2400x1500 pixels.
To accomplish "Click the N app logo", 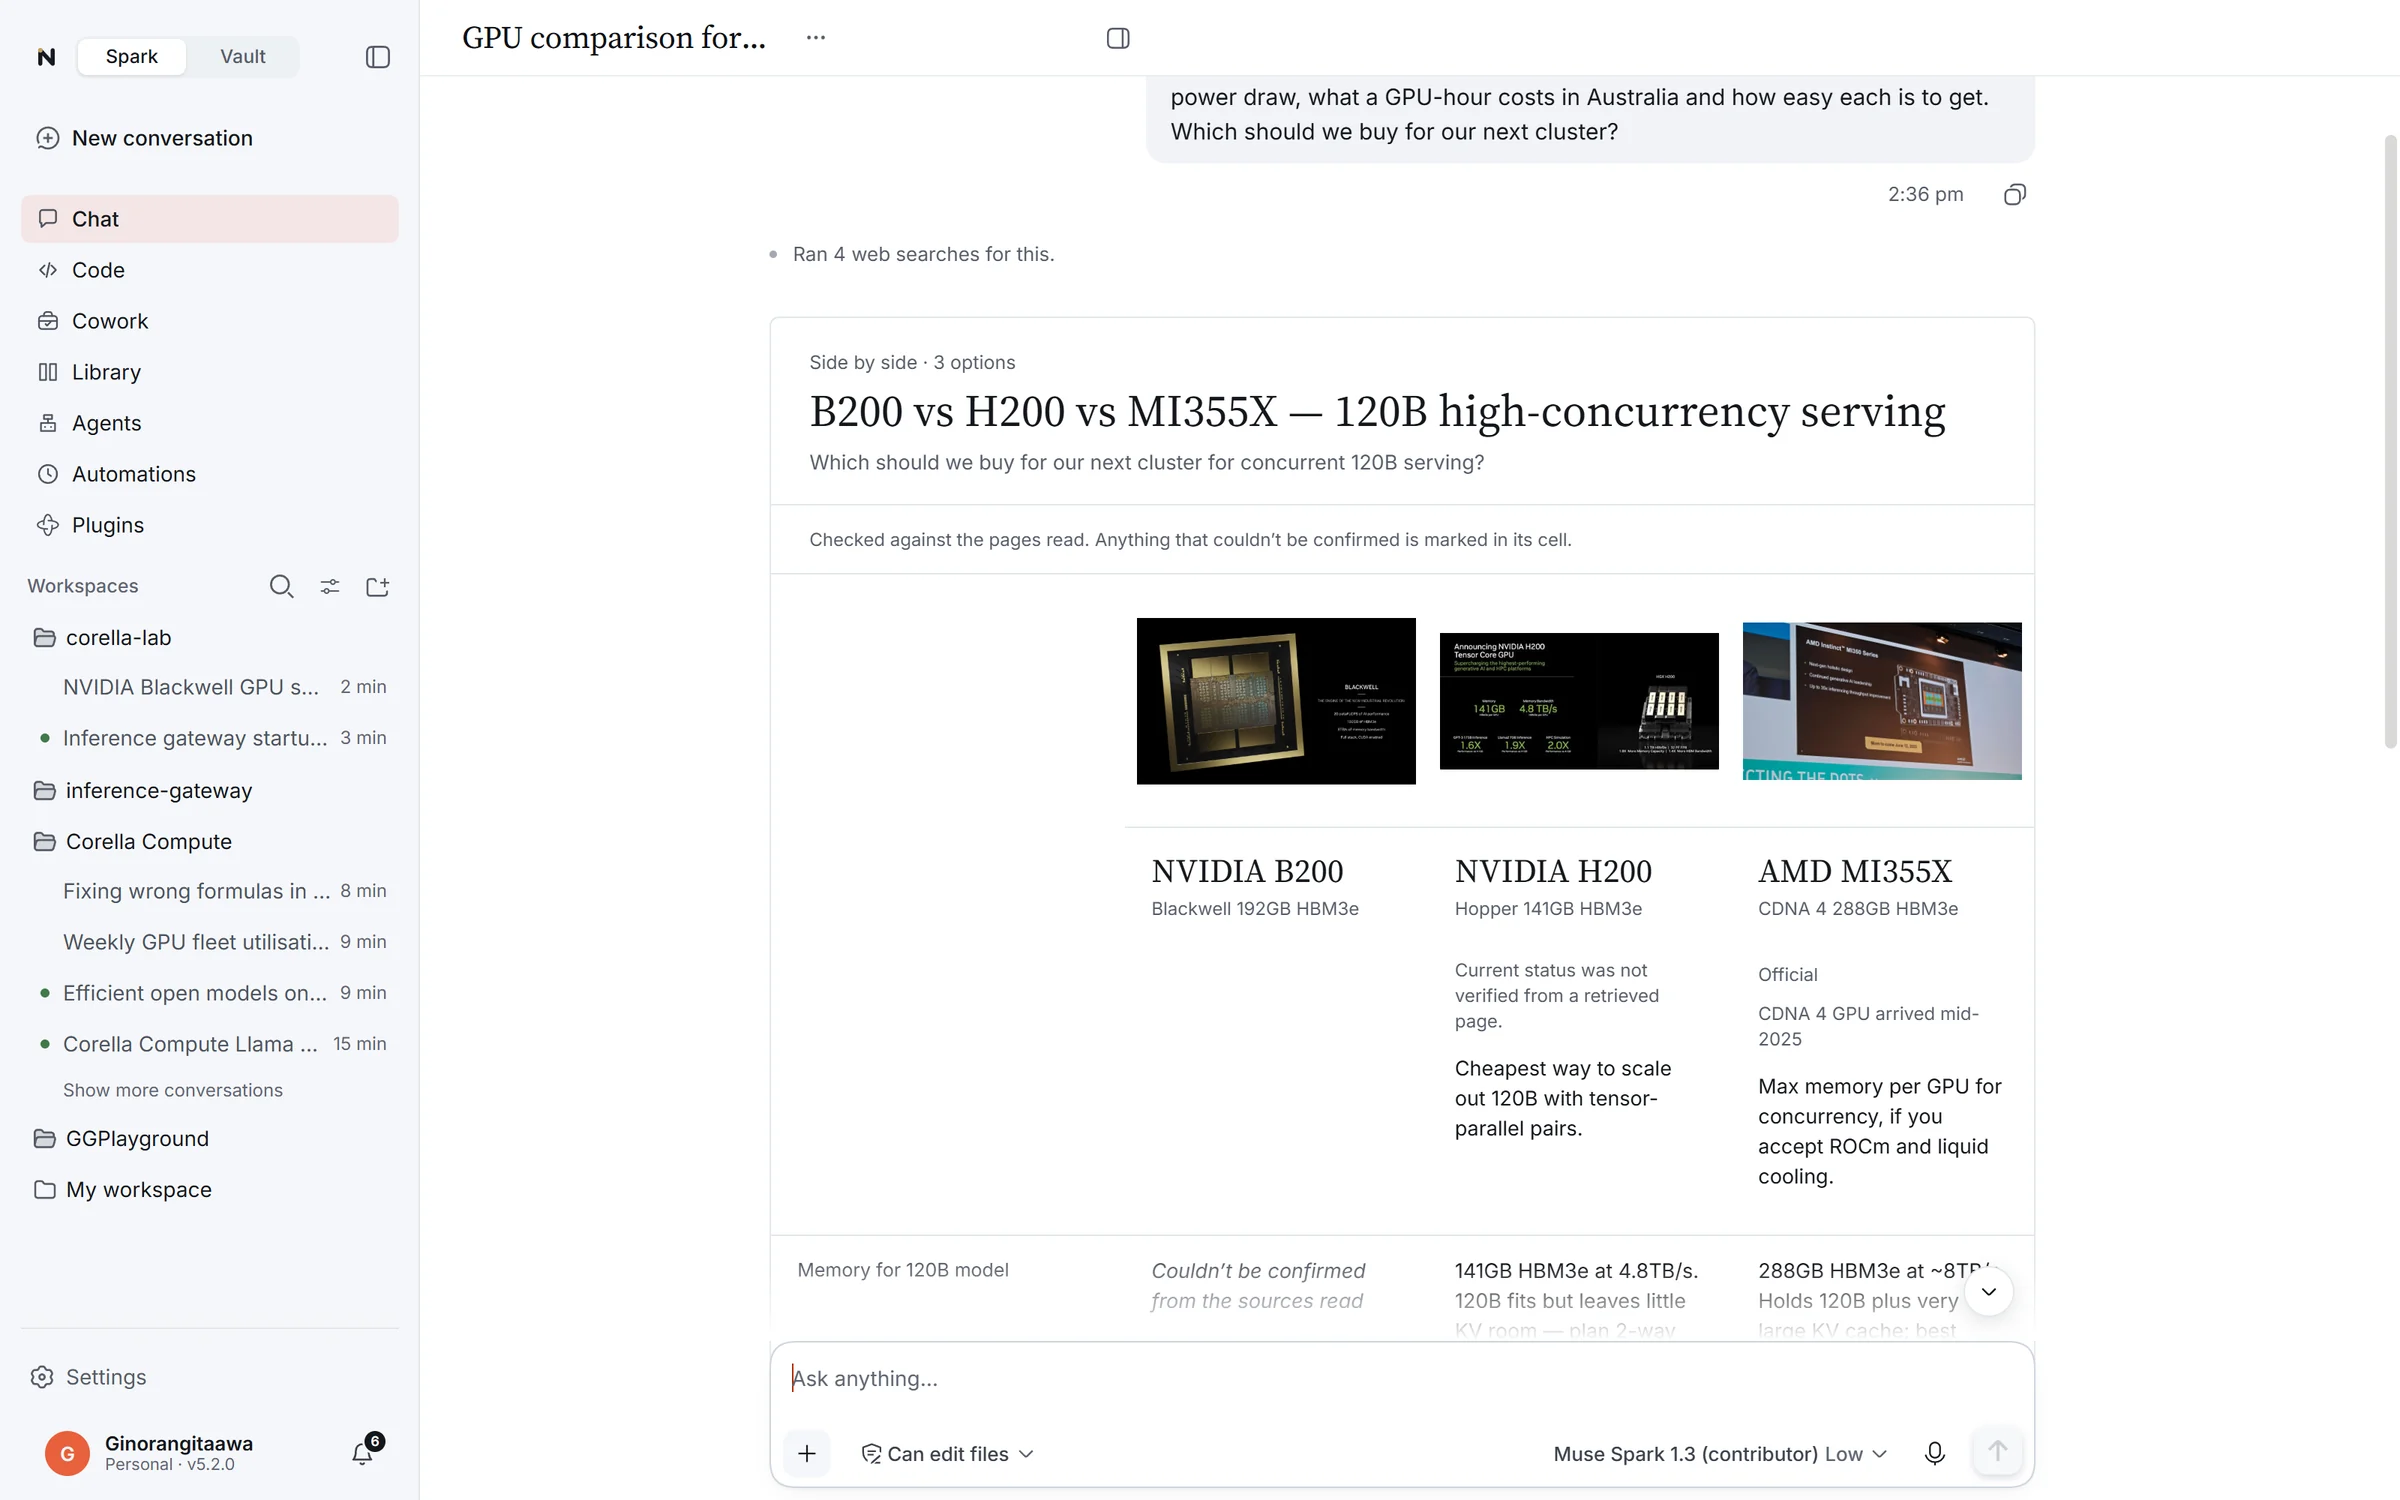I will click(x=46, y=57).
